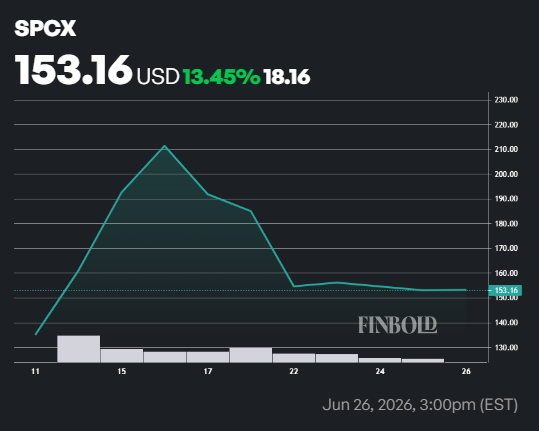Click the 18.16 change value
539x431 pixels.
(x=287, y=77)
